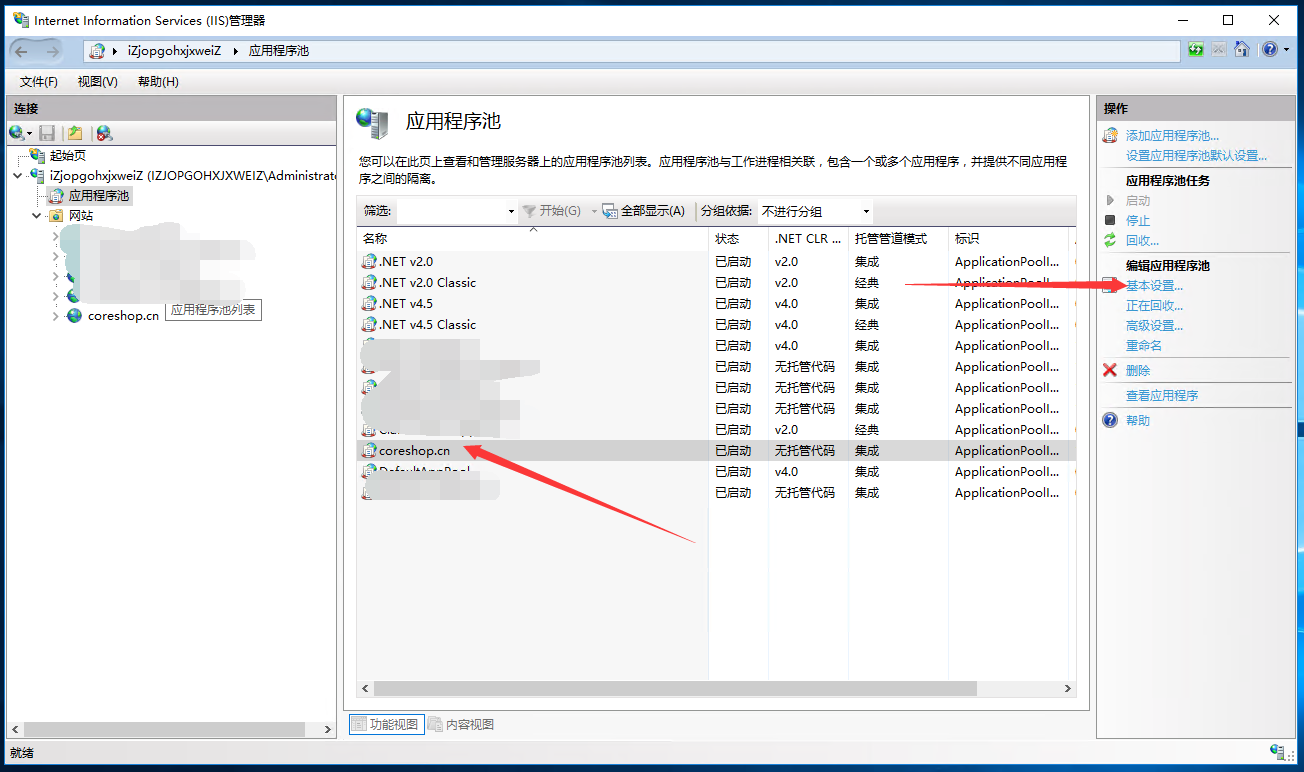Click the green refresh page icon
Screen dimensions: 1304x772
pos(1196,49)
